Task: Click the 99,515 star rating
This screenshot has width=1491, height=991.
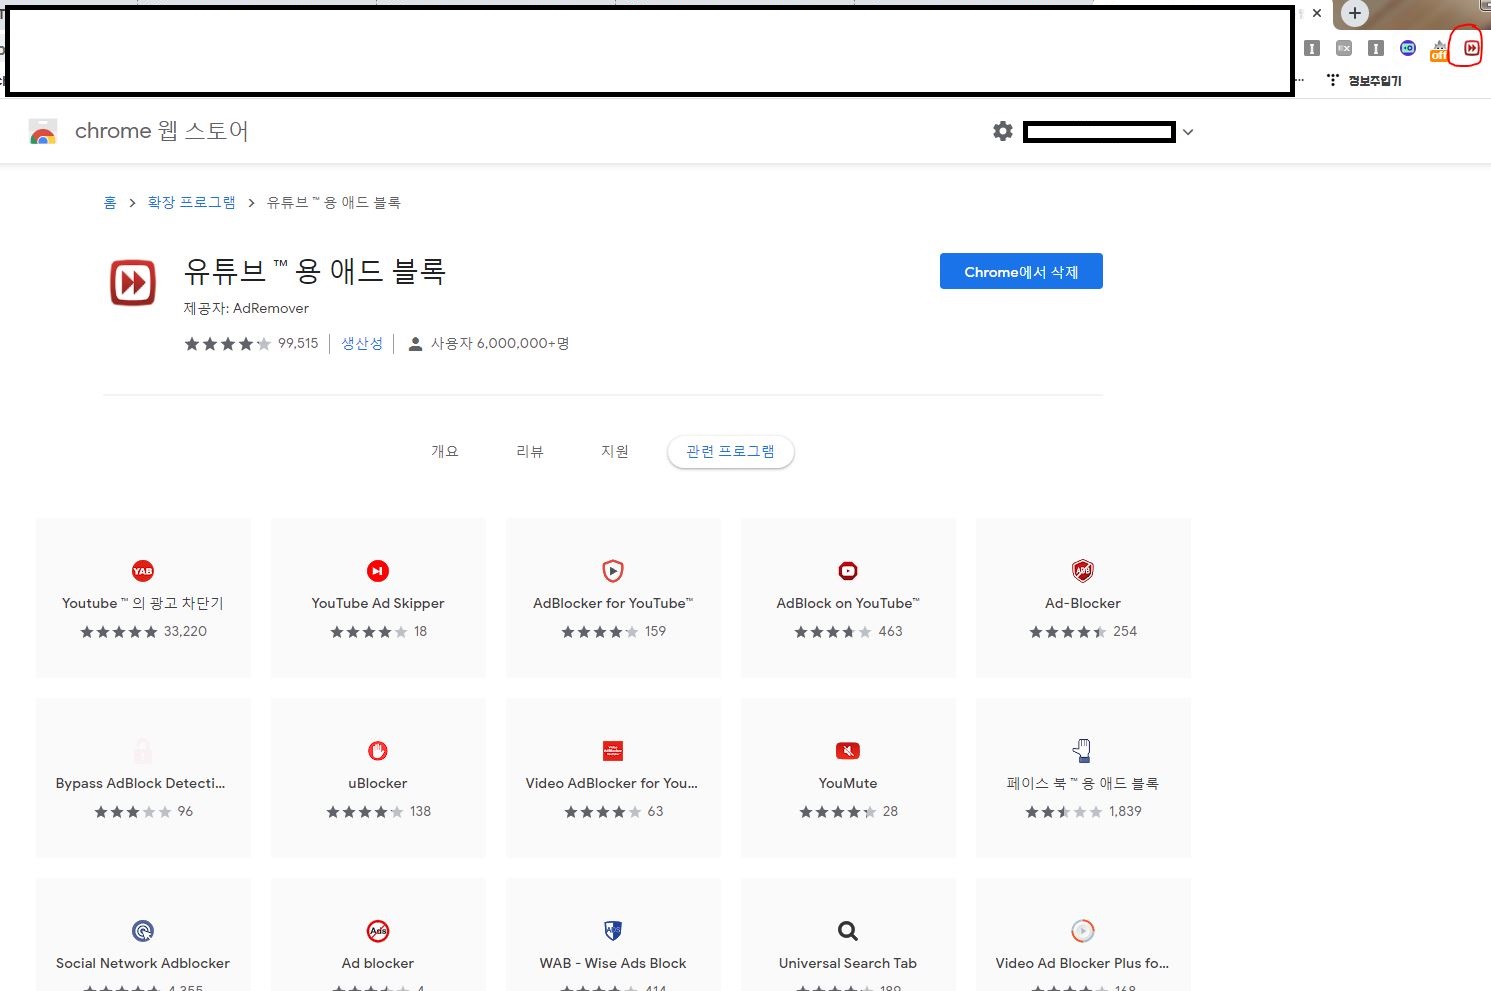Action: 251,343
